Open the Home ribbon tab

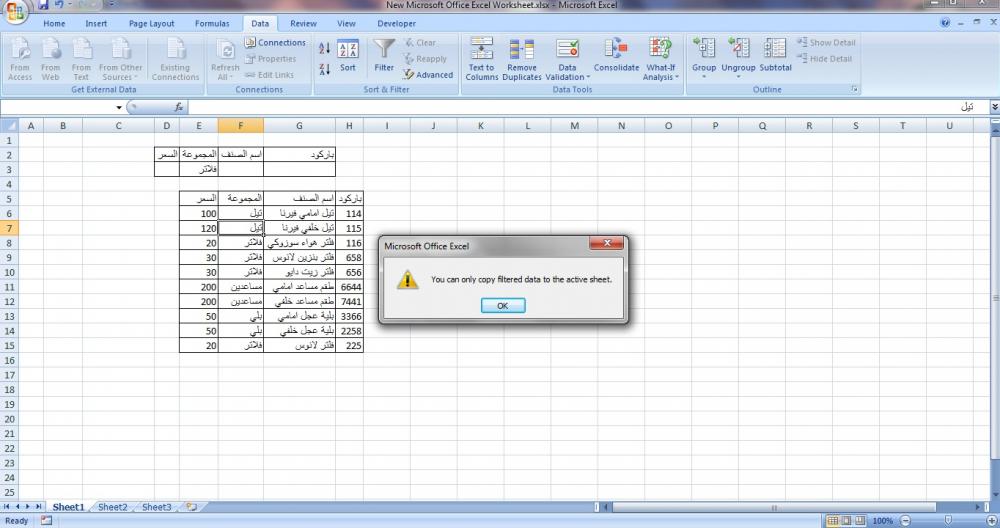pyautogui.click(x=54, y=24)
